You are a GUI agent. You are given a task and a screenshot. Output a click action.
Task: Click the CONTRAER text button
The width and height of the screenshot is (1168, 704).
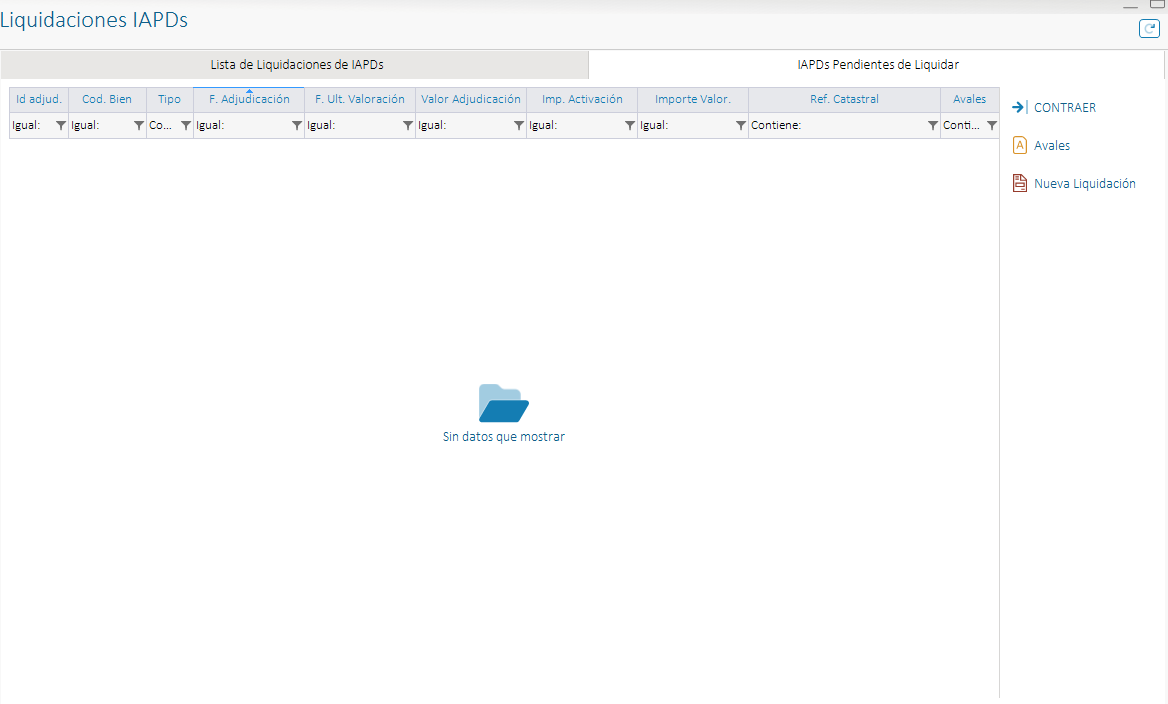(x=1064, y=108)
